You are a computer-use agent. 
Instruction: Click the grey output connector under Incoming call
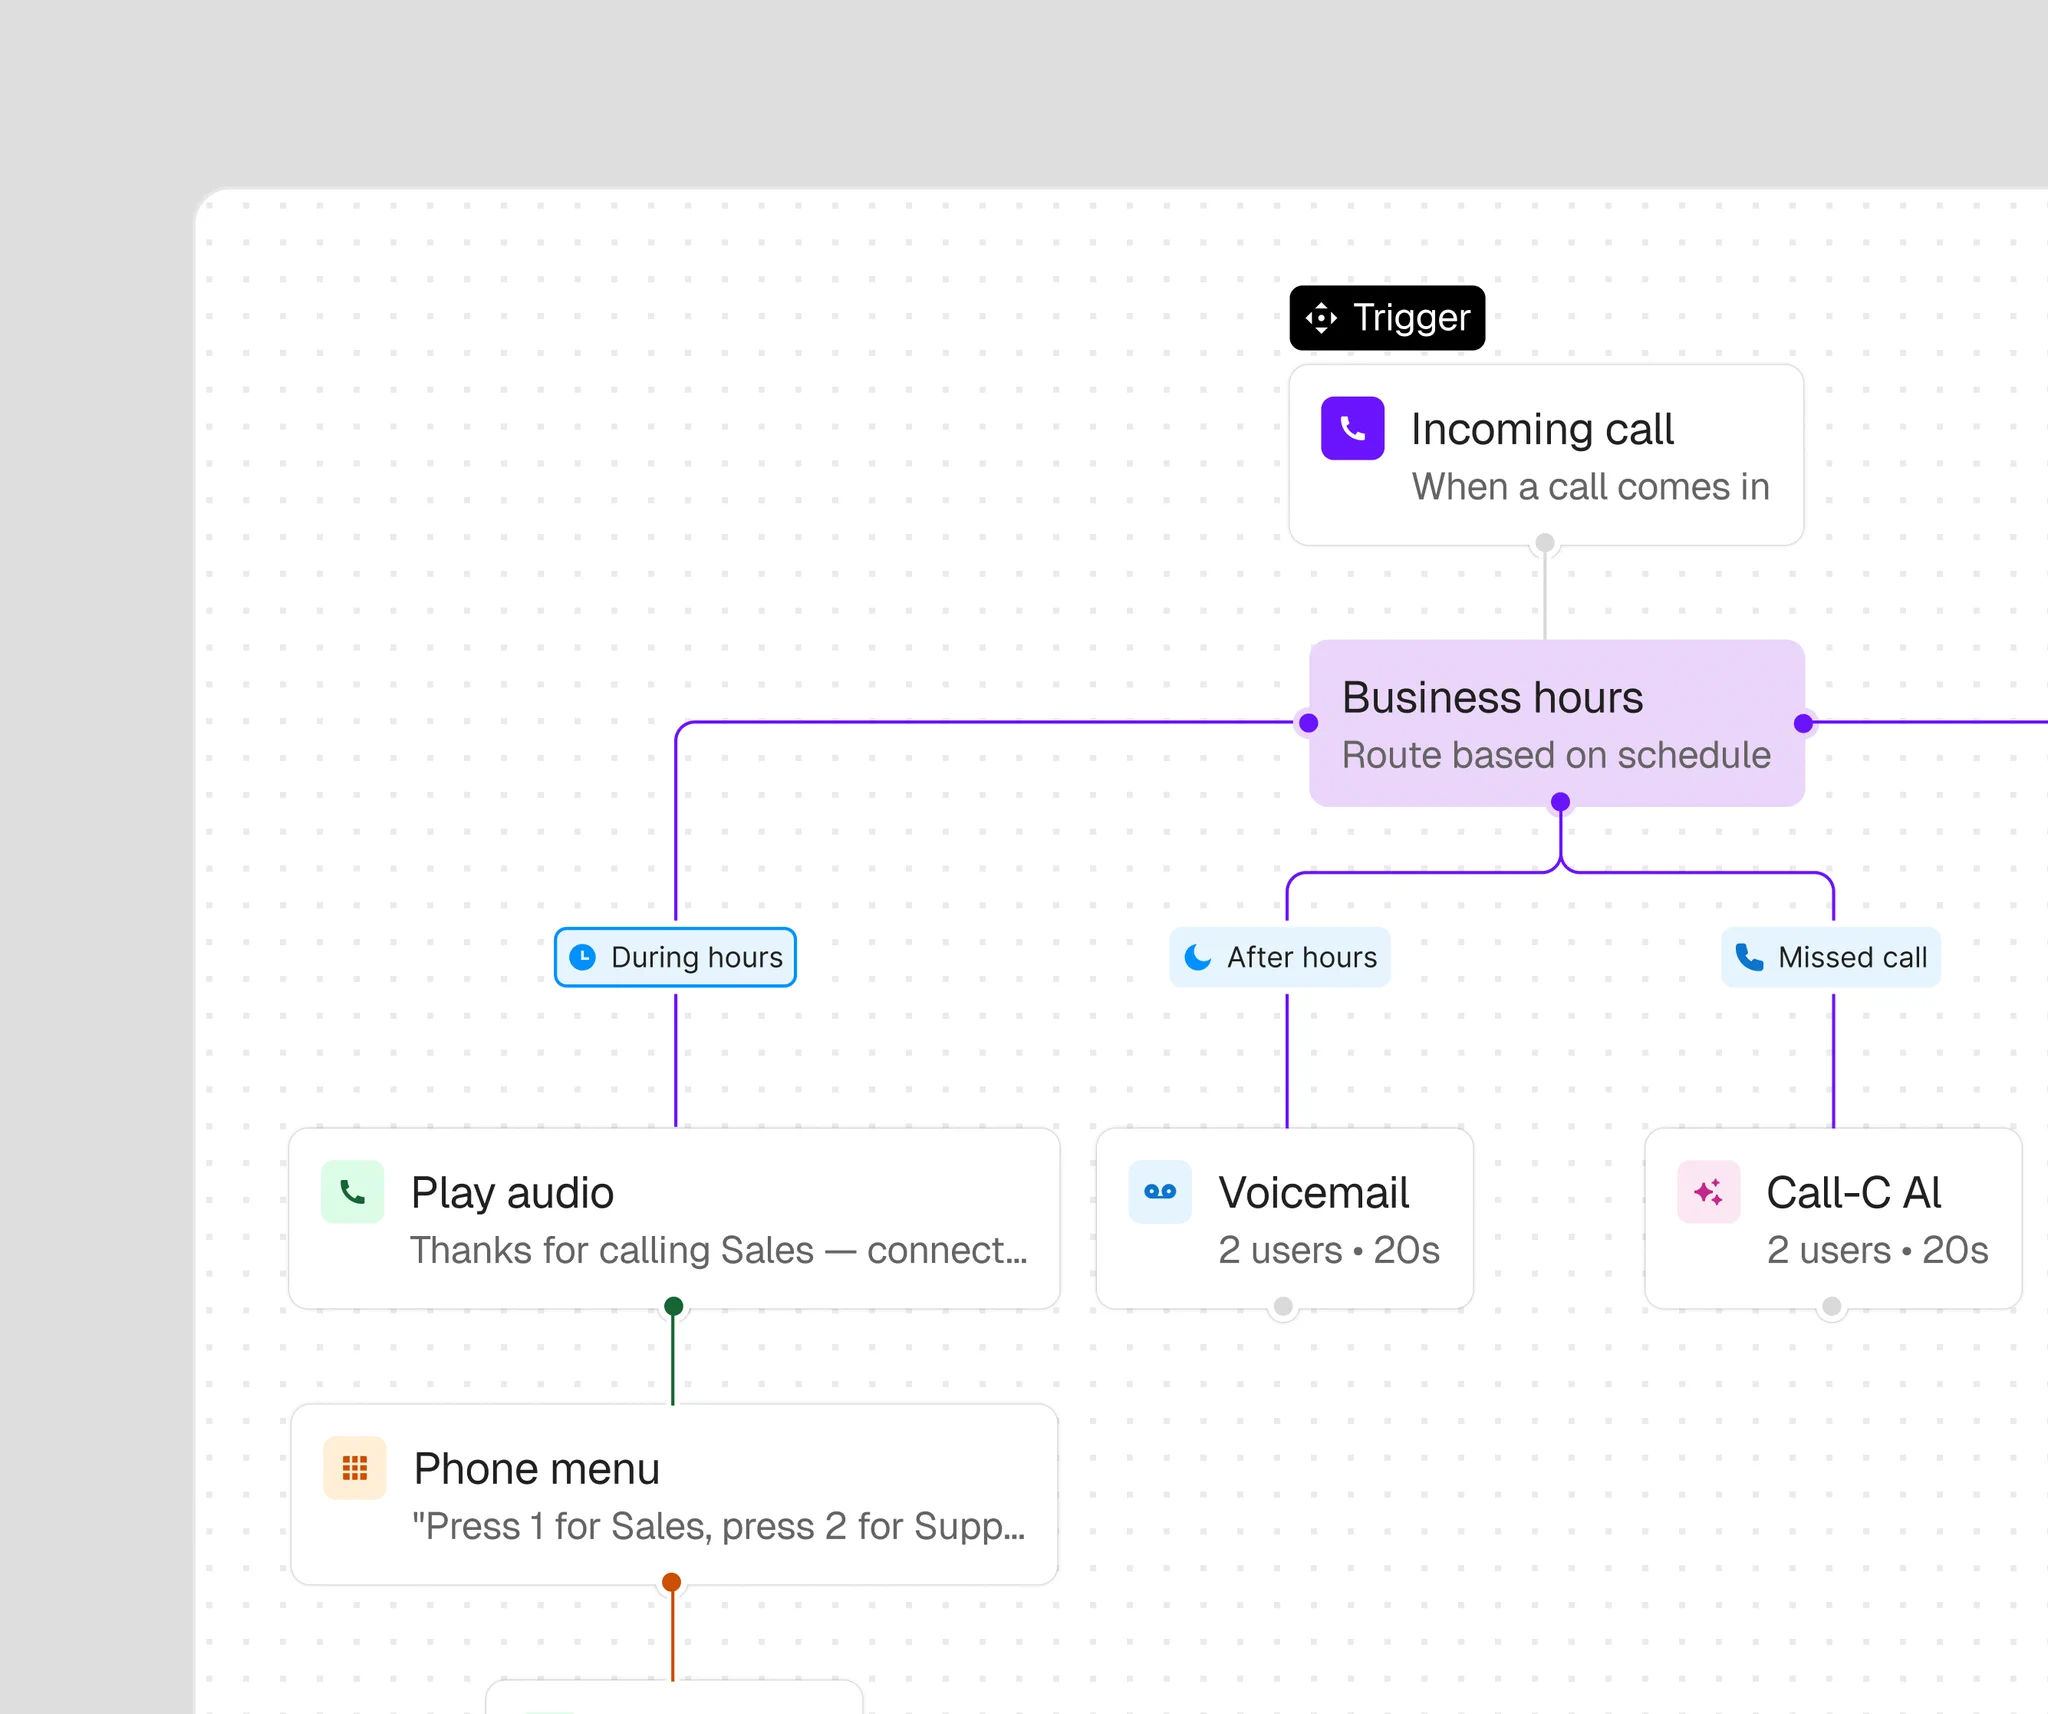[x=1545, y=543]
